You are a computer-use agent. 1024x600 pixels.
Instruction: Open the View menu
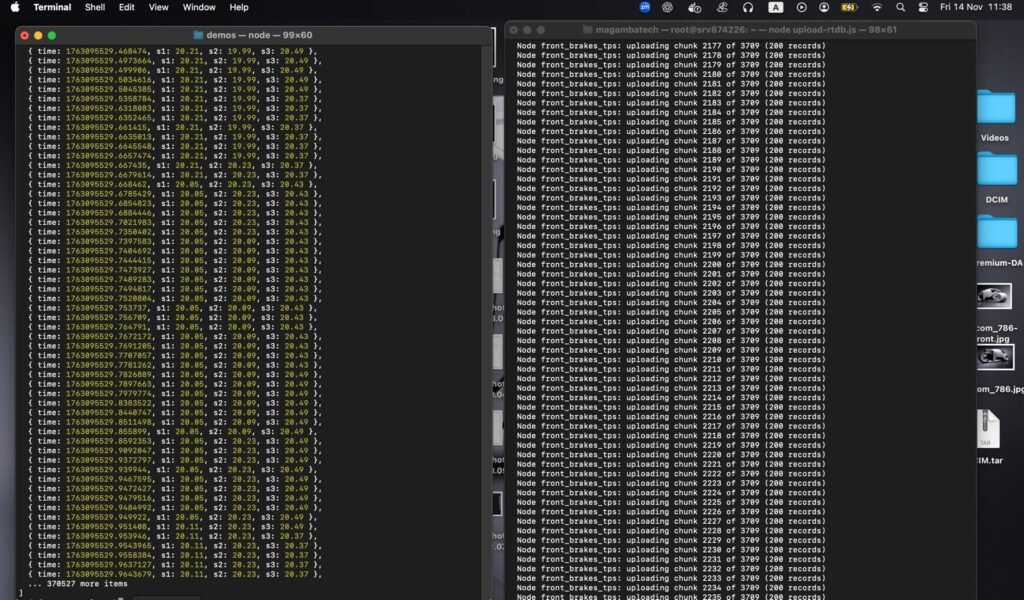coord(158,7)
